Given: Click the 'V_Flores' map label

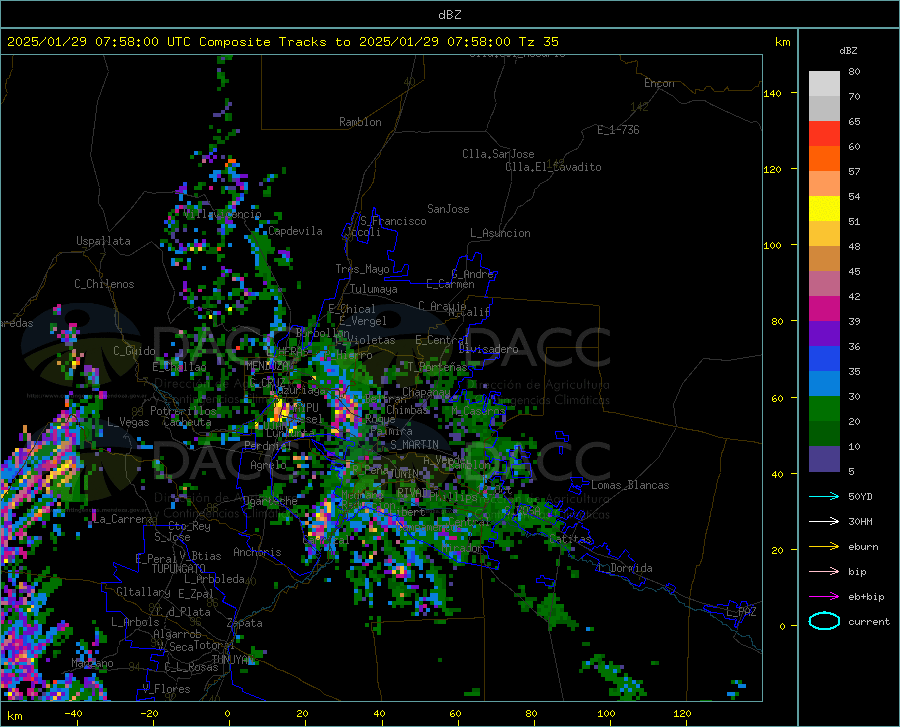Looking at the screenshot, I should pos(166,689).
